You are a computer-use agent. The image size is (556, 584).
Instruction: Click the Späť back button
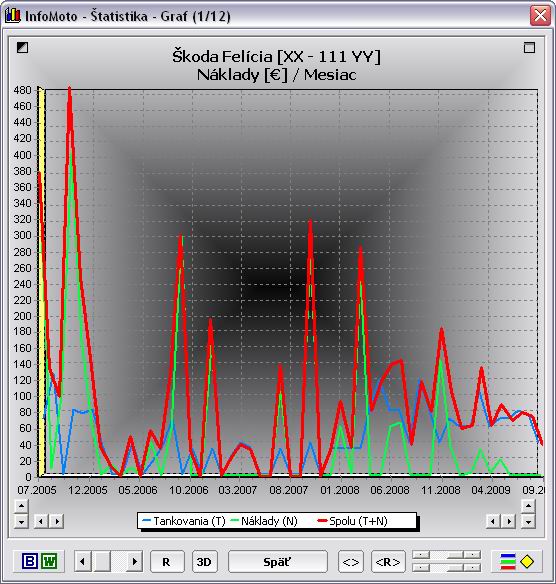point(277,562)
